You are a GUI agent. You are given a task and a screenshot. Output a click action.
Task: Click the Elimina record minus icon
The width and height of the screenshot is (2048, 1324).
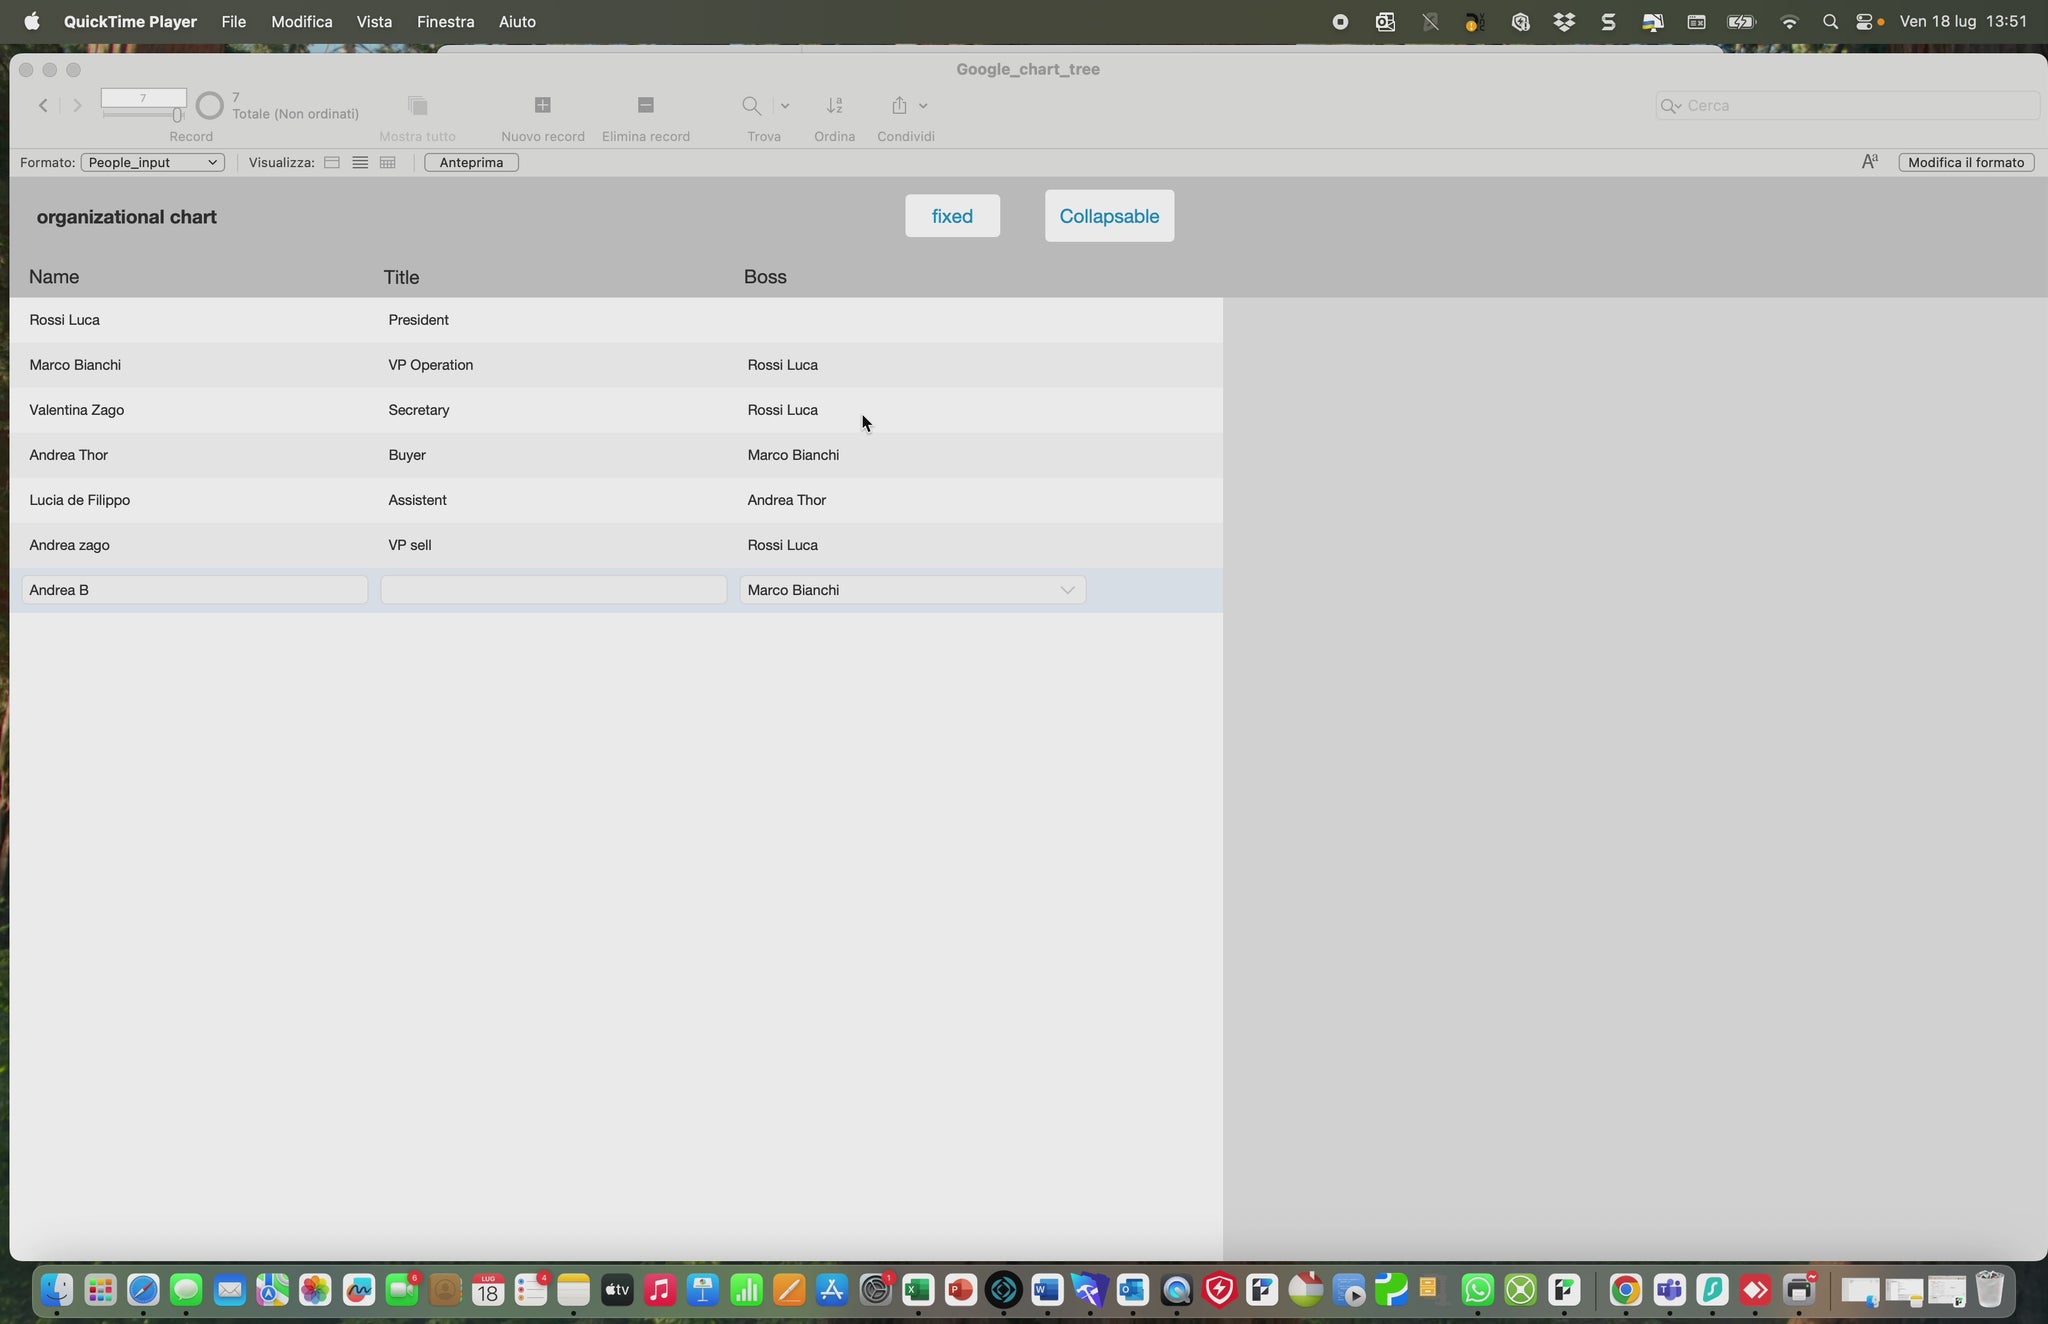(645, 105)
